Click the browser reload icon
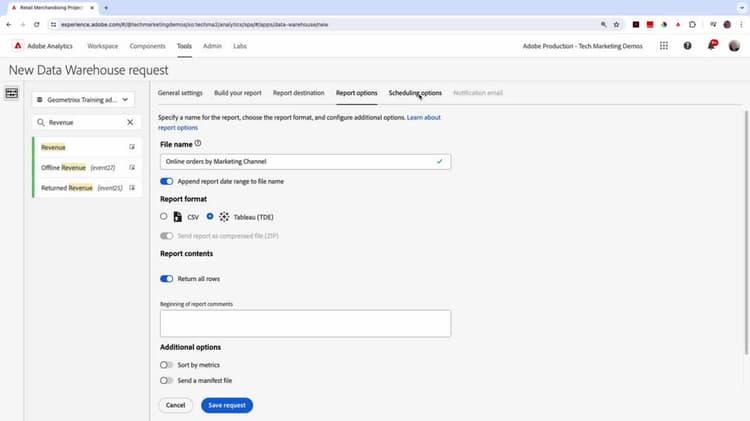The width and height of the screenshot is (750, 421). click(37, 24)
